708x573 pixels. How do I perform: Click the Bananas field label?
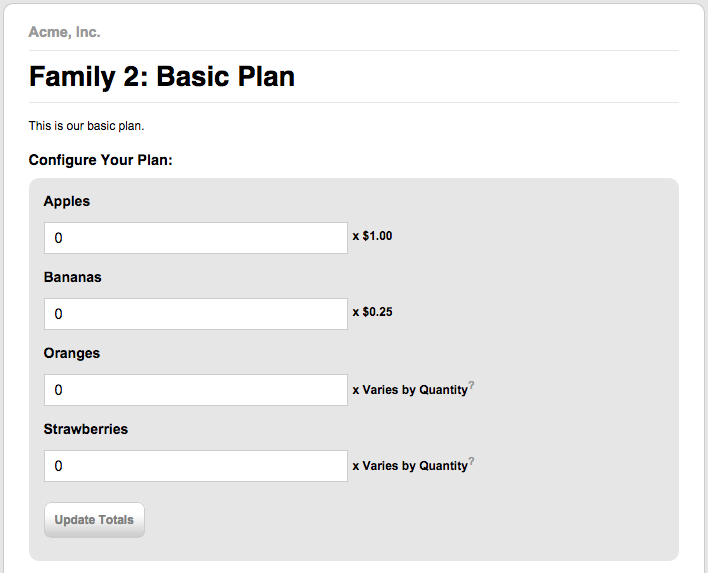pos(73,277)
